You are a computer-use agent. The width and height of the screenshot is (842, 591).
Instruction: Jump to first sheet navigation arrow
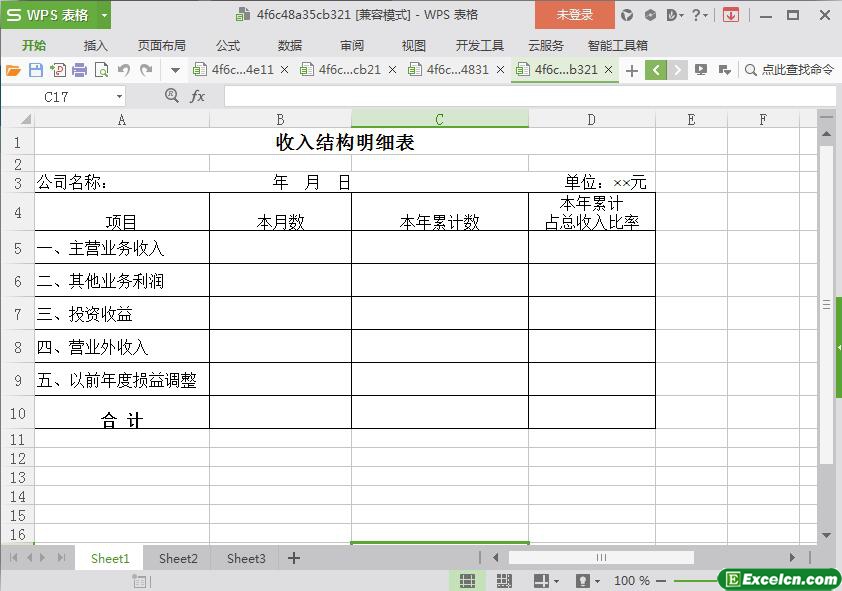point(13,558)
